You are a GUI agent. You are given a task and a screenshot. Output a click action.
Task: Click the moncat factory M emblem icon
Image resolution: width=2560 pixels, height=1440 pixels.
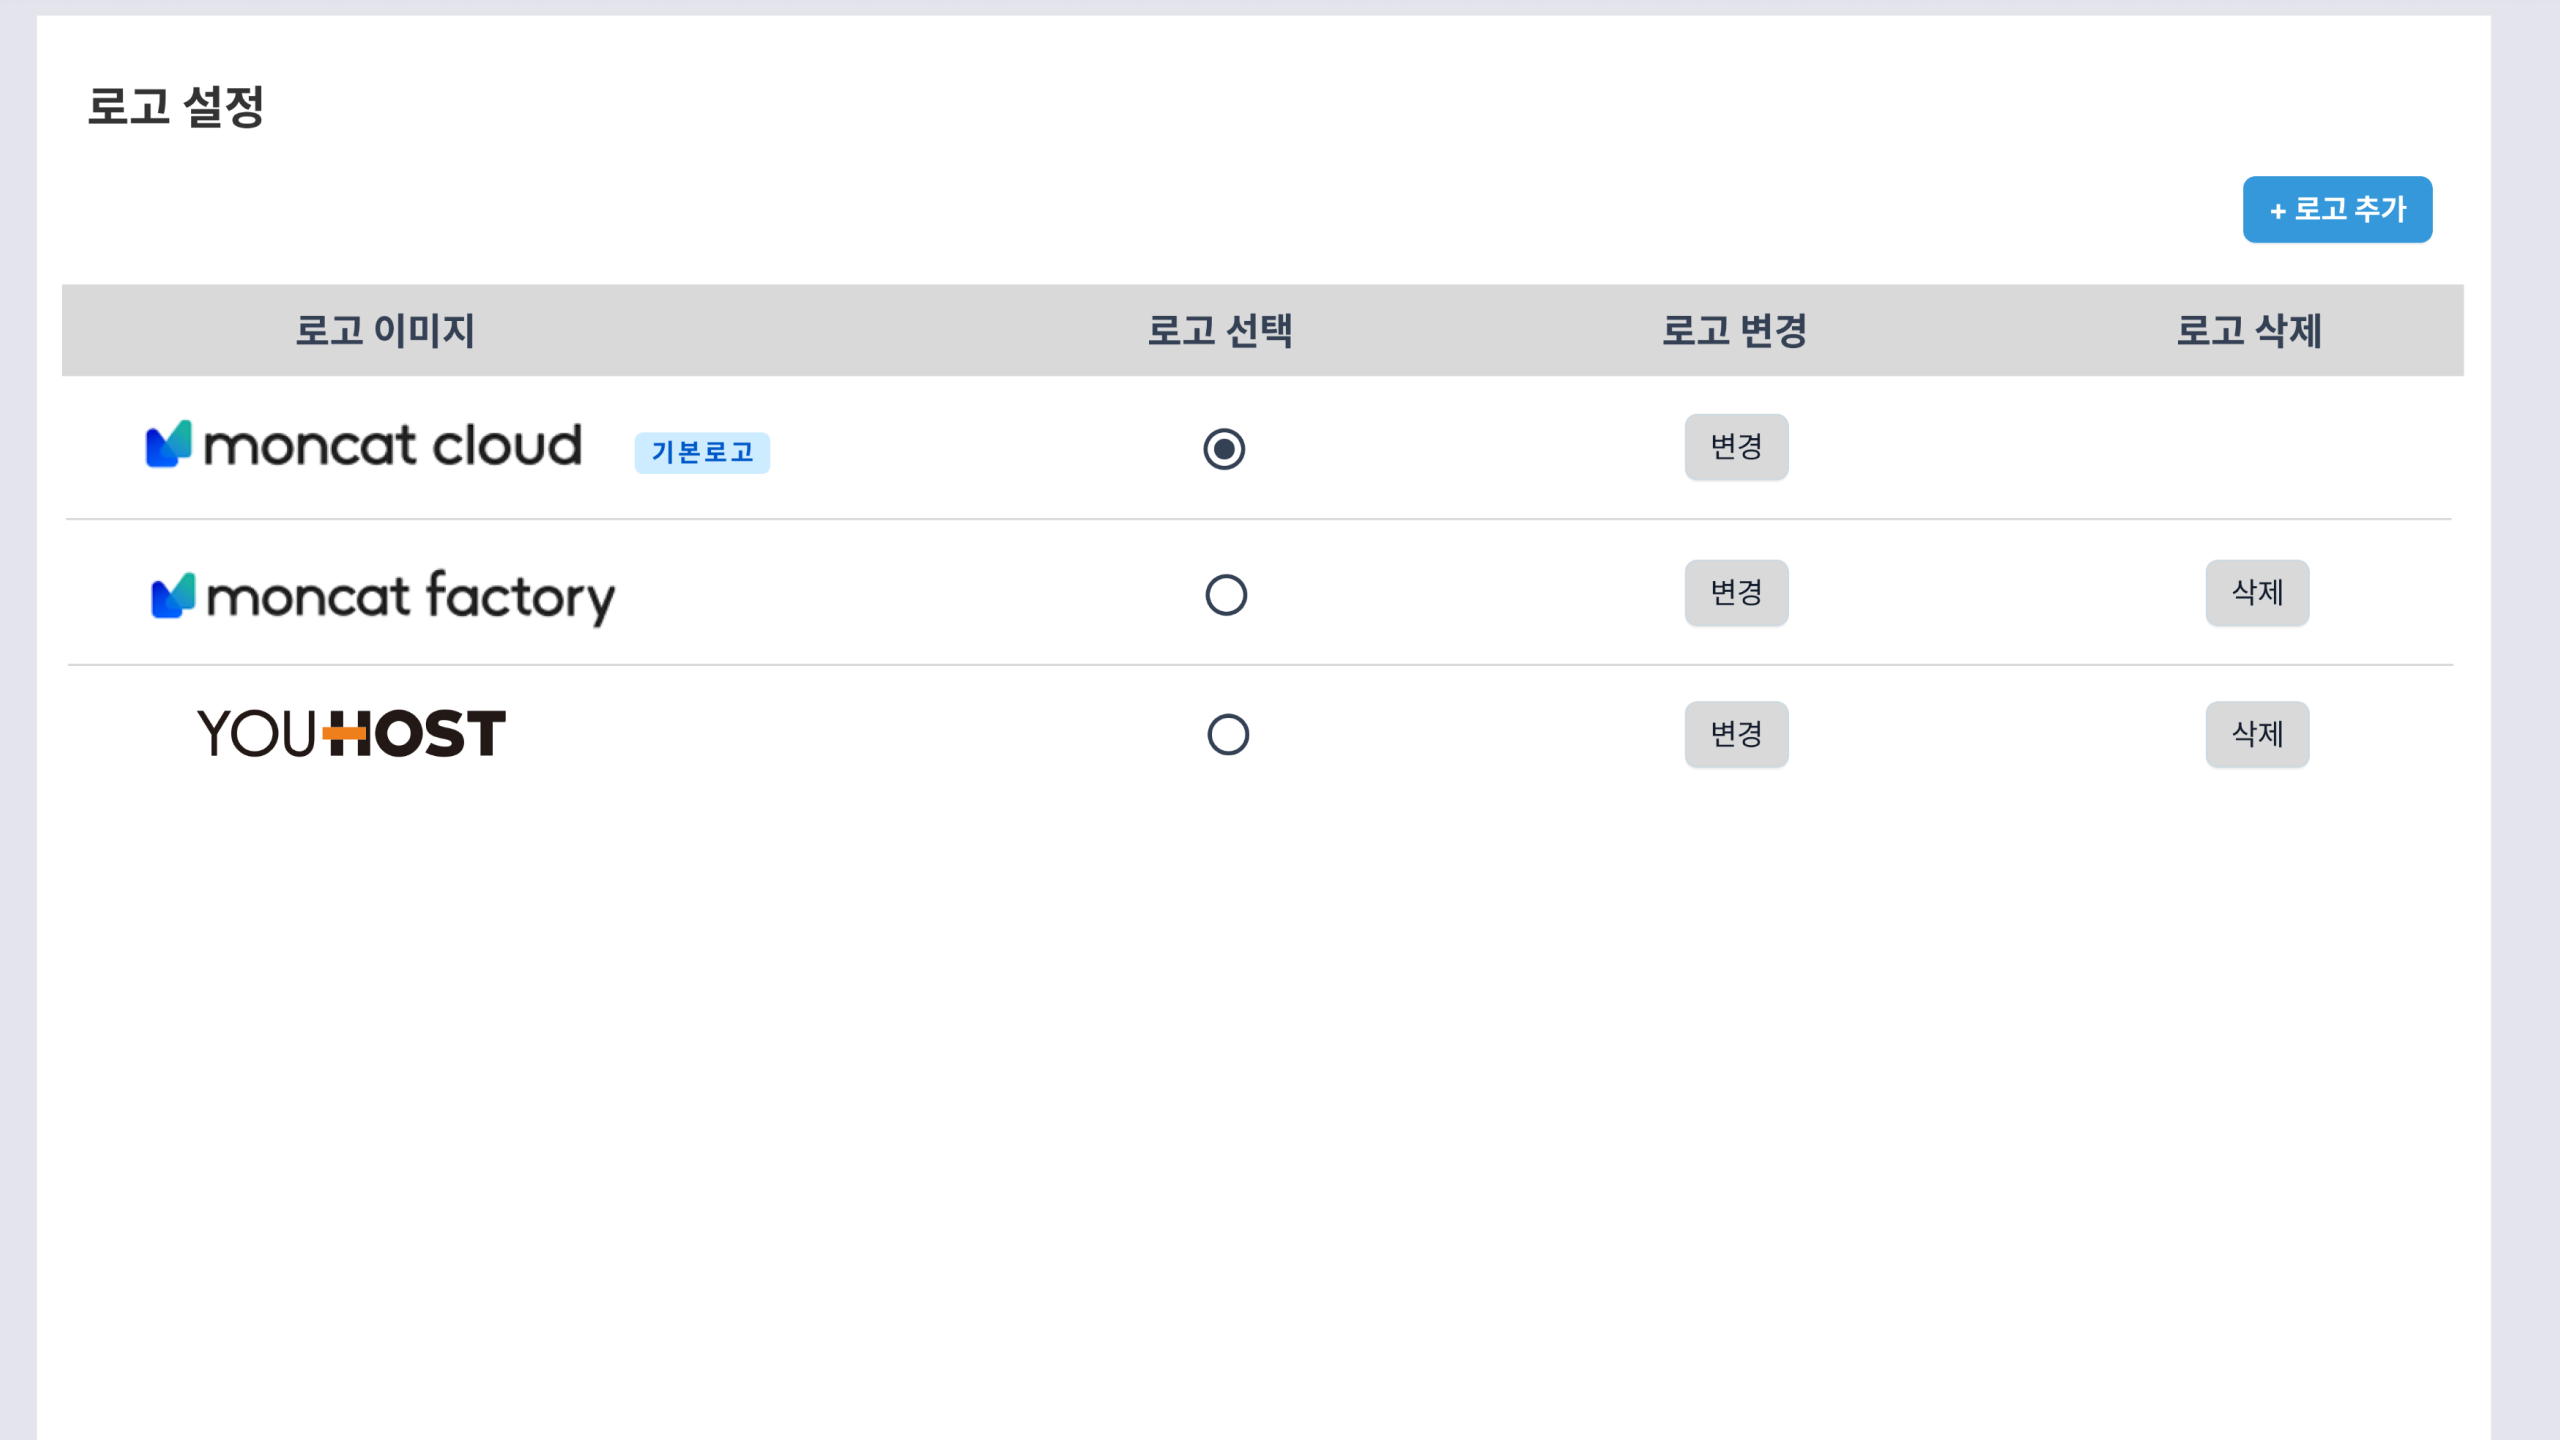click(x=173, y=596)
